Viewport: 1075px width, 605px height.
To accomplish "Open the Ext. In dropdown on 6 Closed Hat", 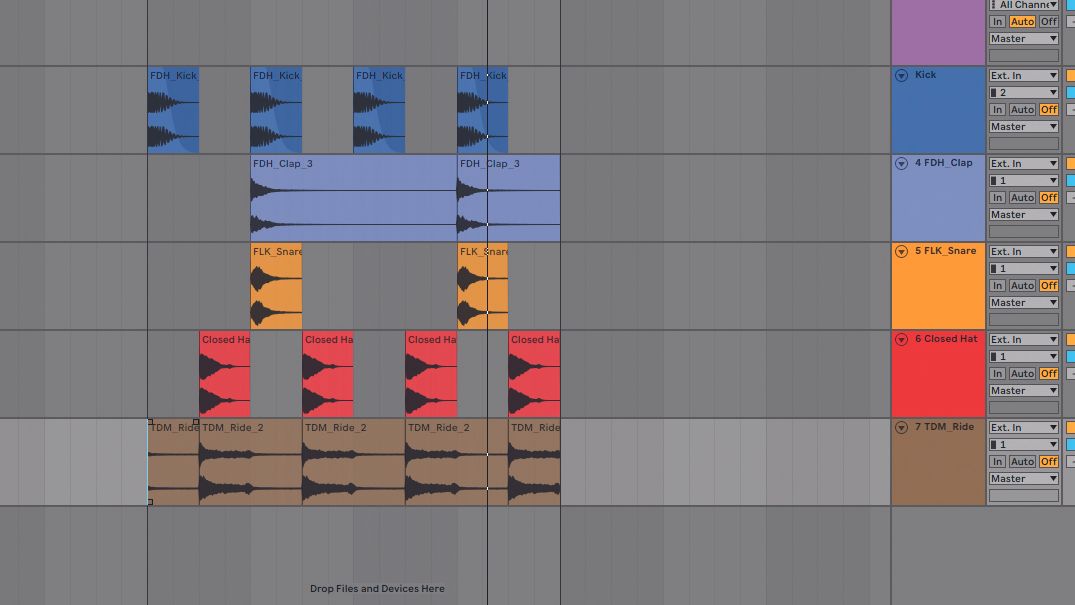I will coord(1022,339).
